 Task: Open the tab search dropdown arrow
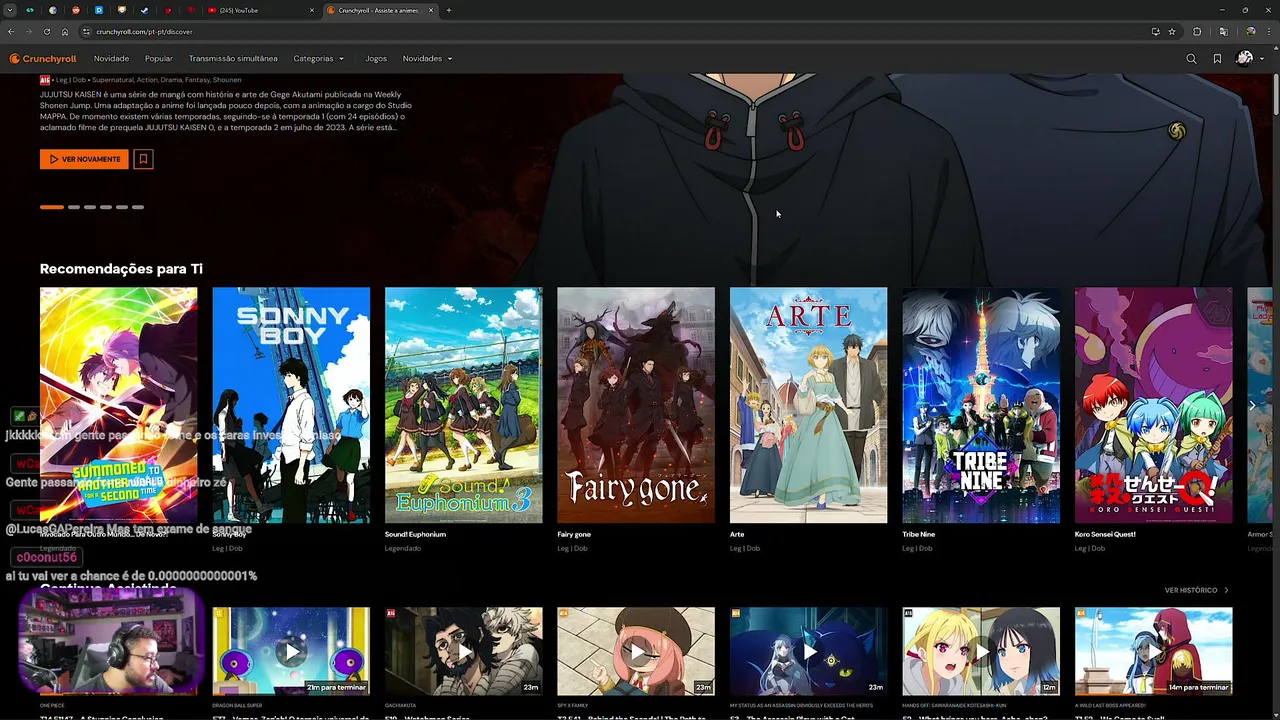pyautogui.click(x=9, y=10)
